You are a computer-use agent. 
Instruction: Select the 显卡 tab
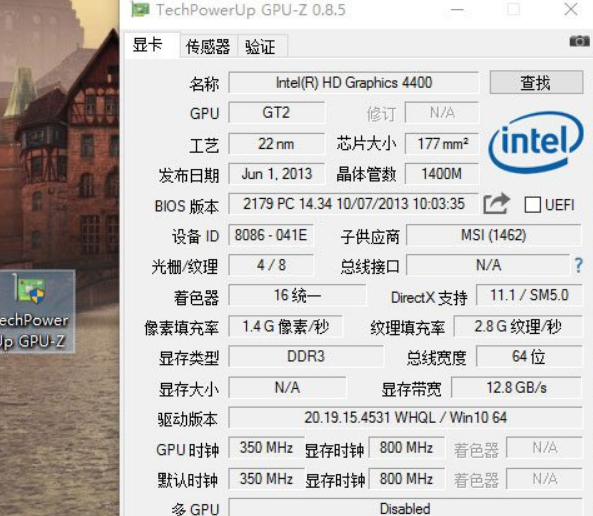click(148, 45)
